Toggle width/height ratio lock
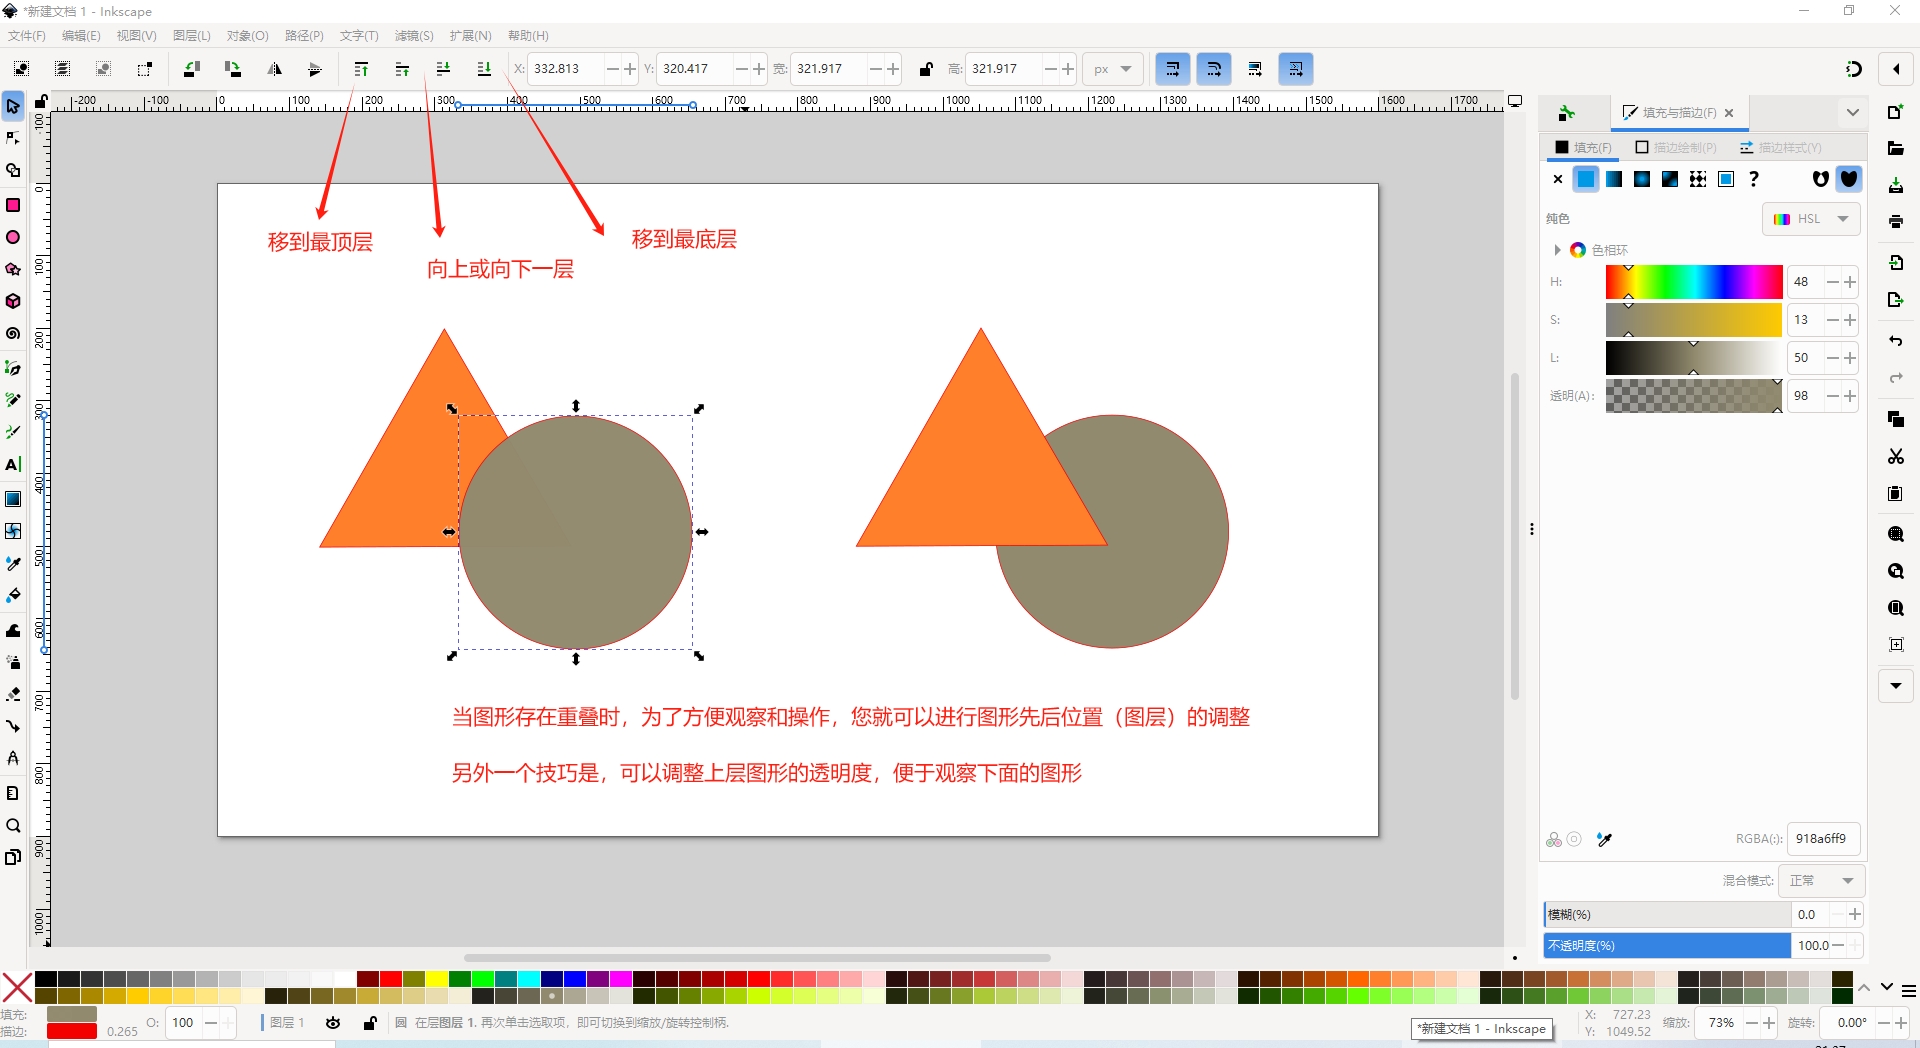This screenshot has height=1048, width=1920. [x=926, y=69]
